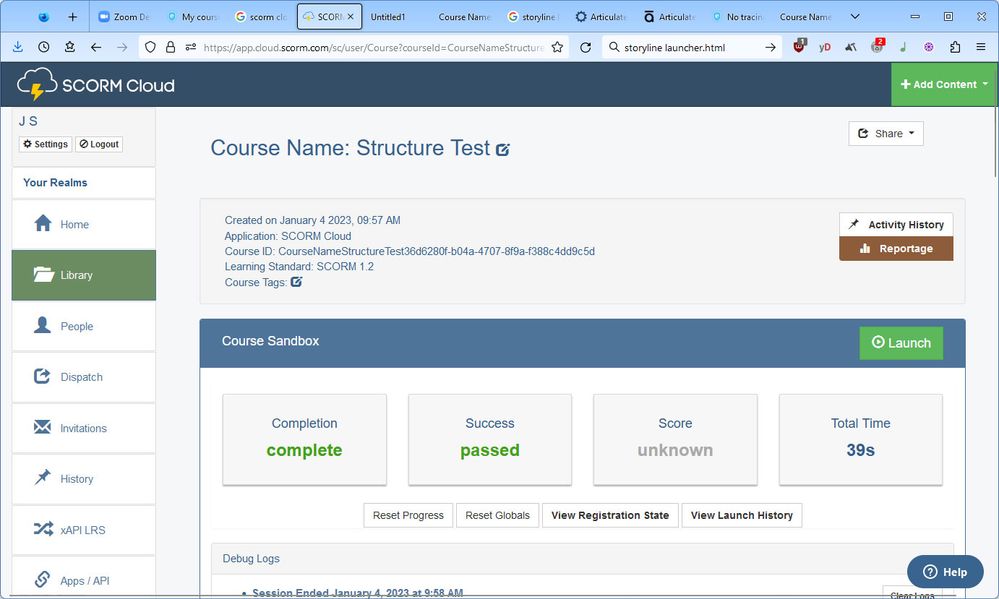
Task: Open account Settings button
Action: [45, 144]
